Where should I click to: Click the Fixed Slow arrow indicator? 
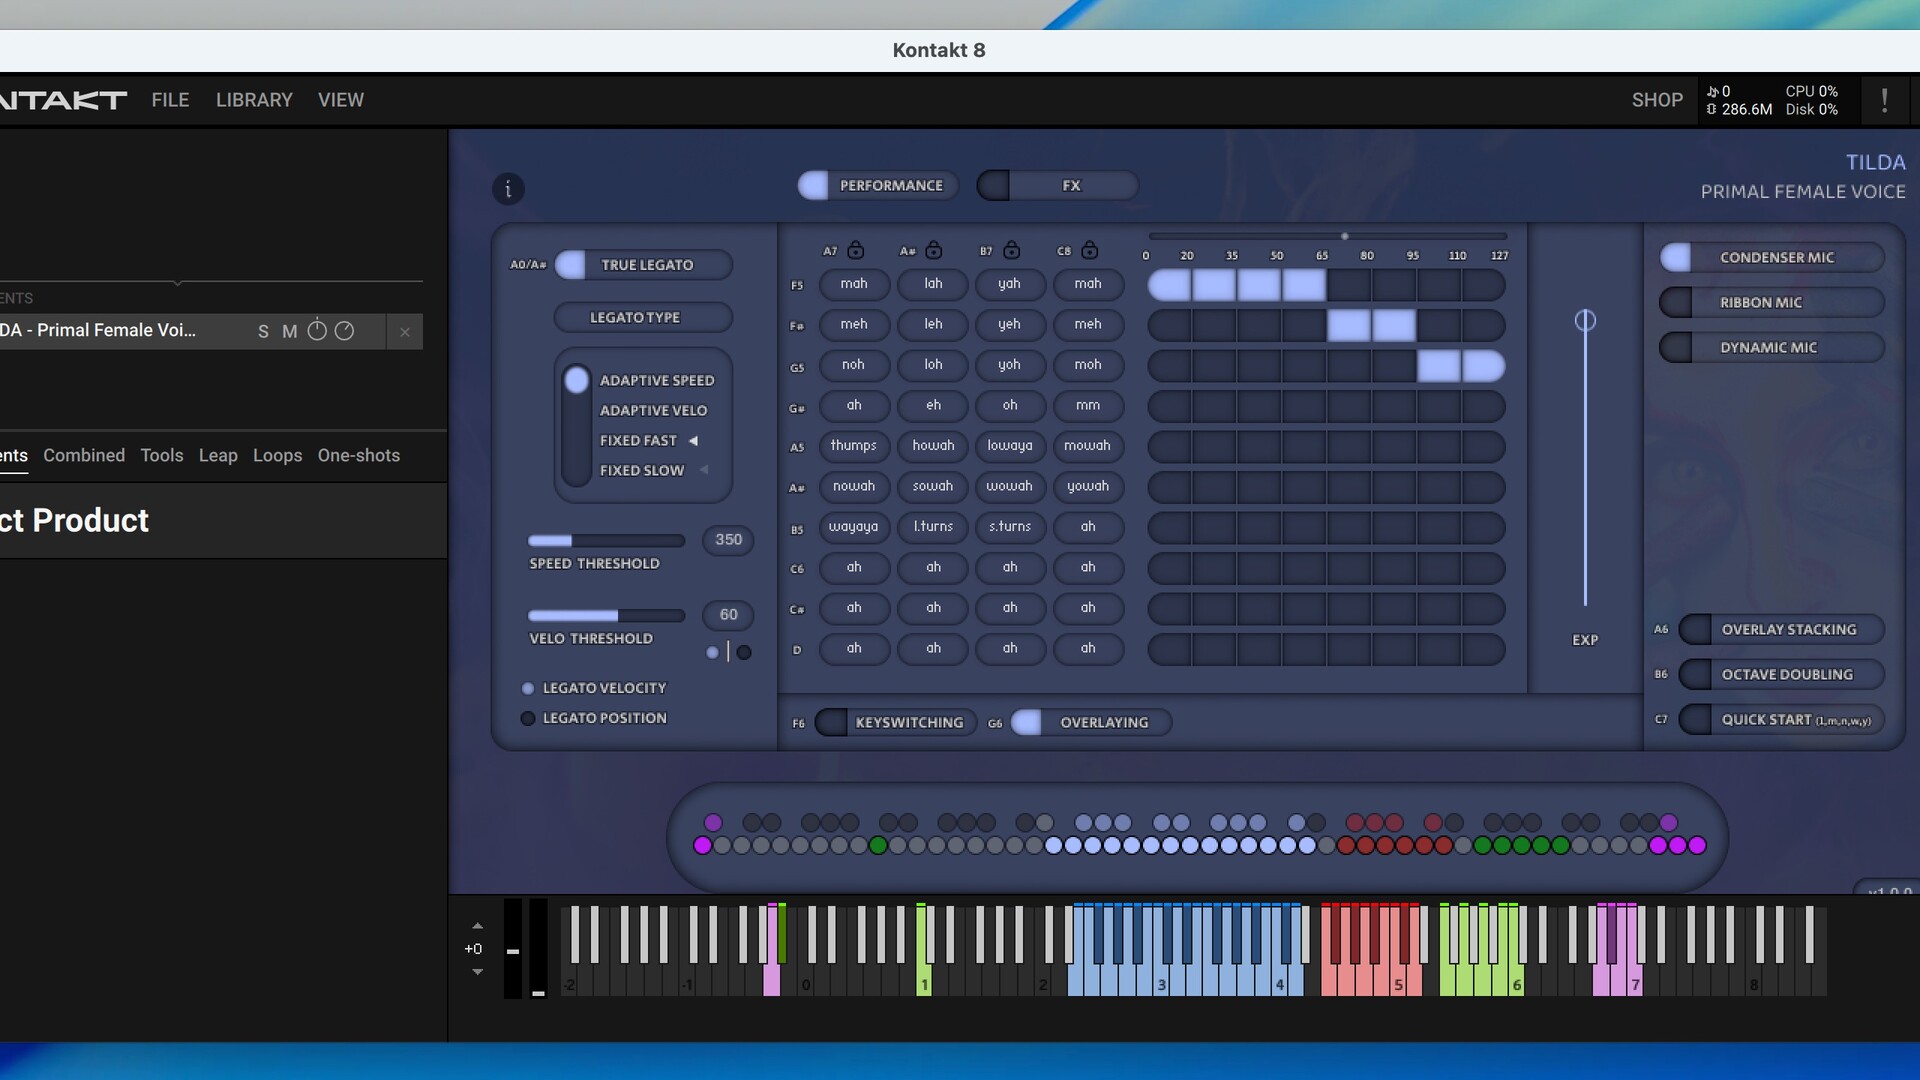pyautogui.click(x=704, y=470)
